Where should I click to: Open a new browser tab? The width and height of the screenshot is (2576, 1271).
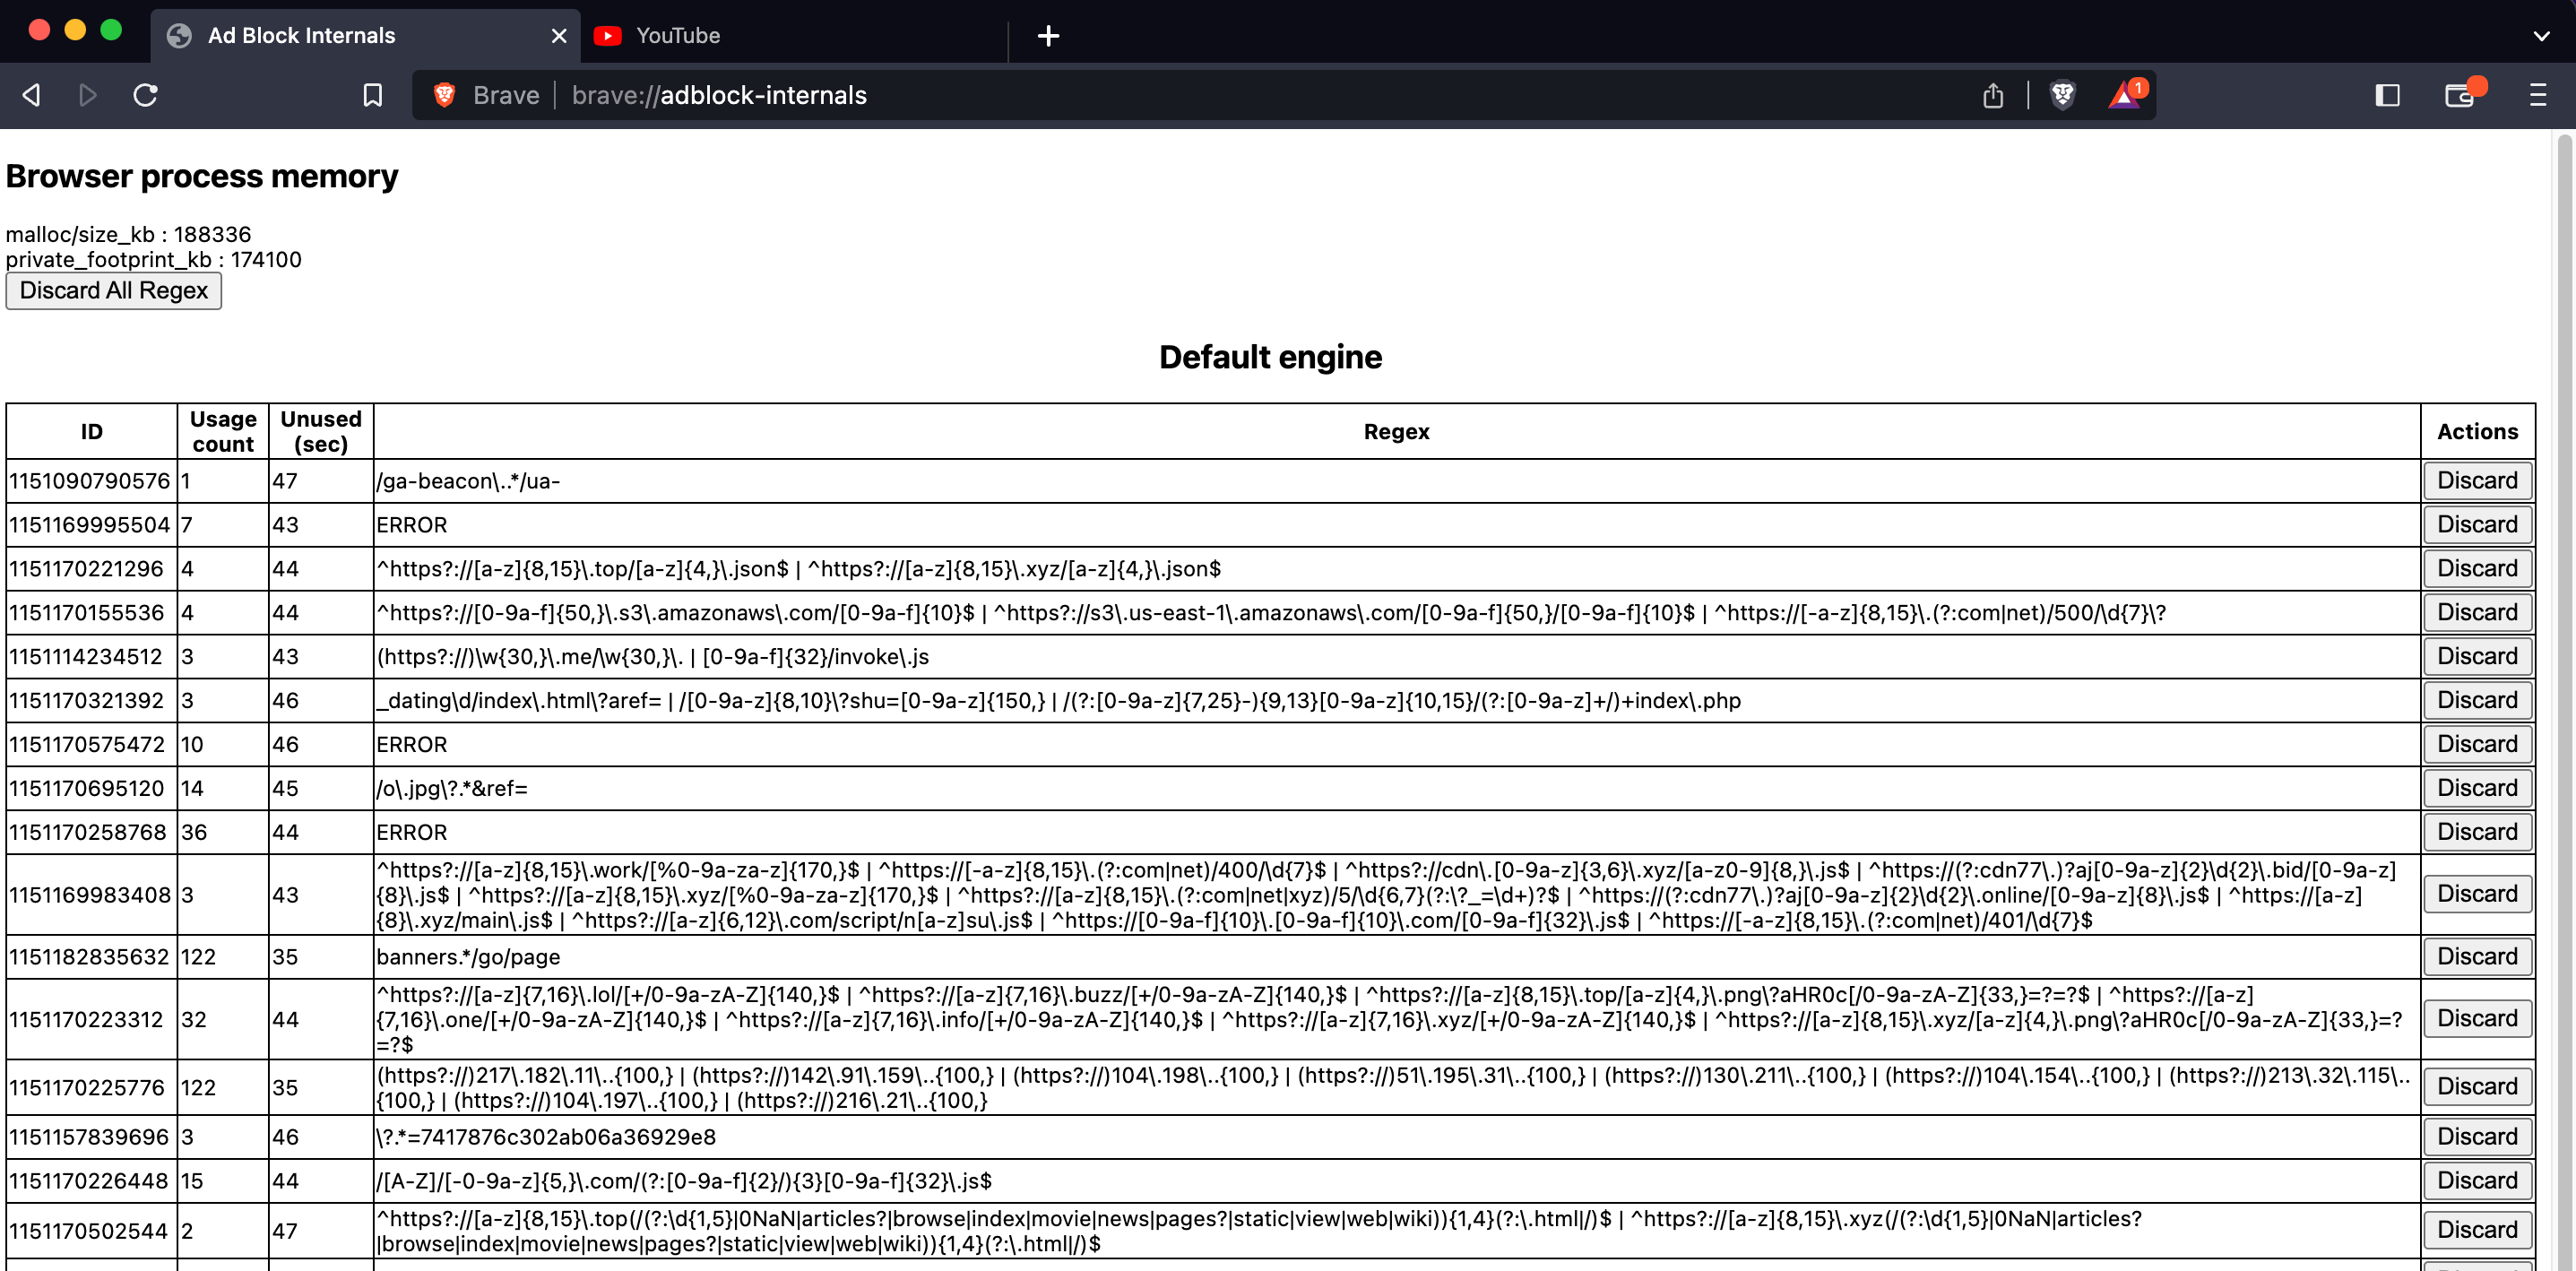pyautogui.click(x=1048, y=36)
